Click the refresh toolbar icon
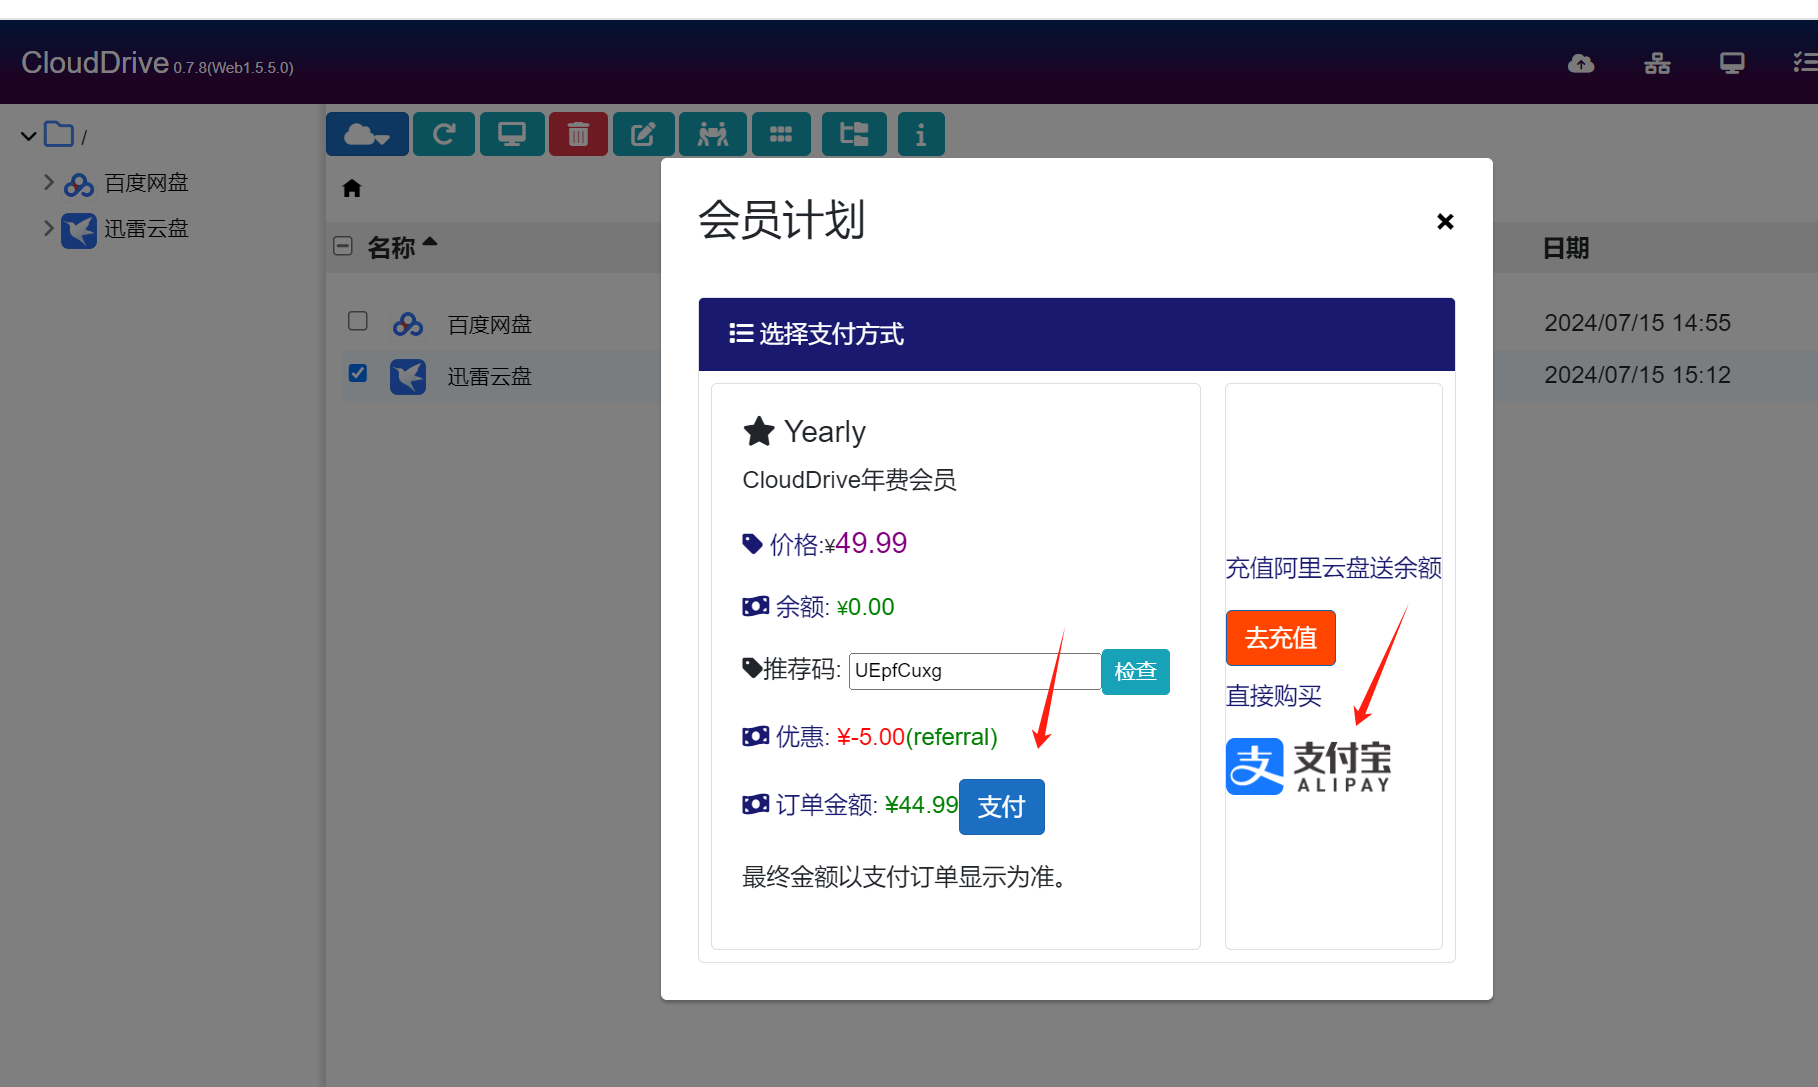 445,134
